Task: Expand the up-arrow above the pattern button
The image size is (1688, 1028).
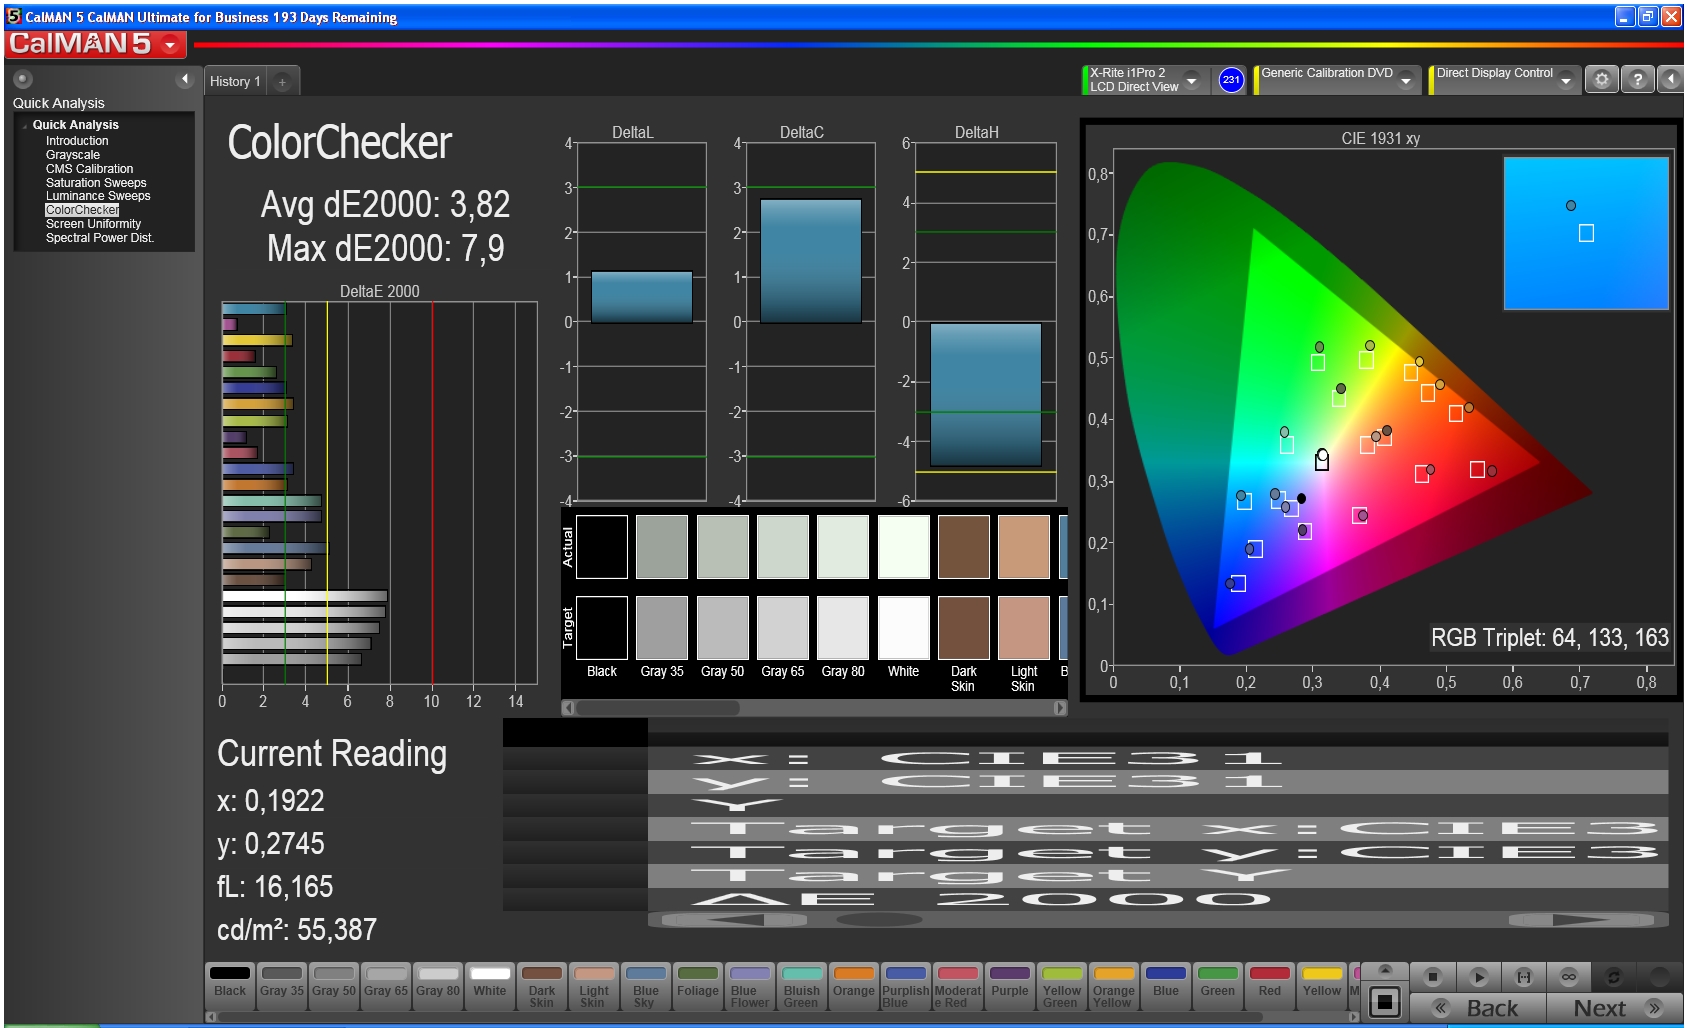Action: pos(1385,970)
